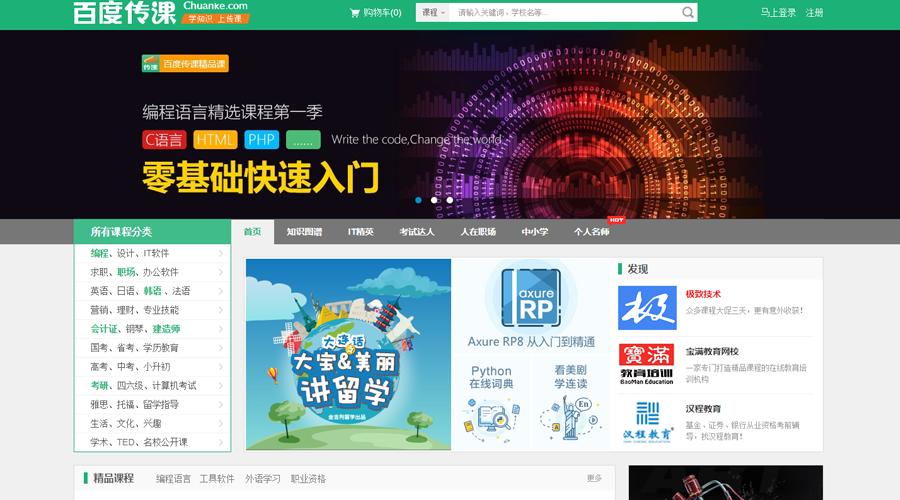Expand the 英语、日语、韩语、法语 category arrow
Viewport: 900px width, 500px height.
tap(221, 291)
